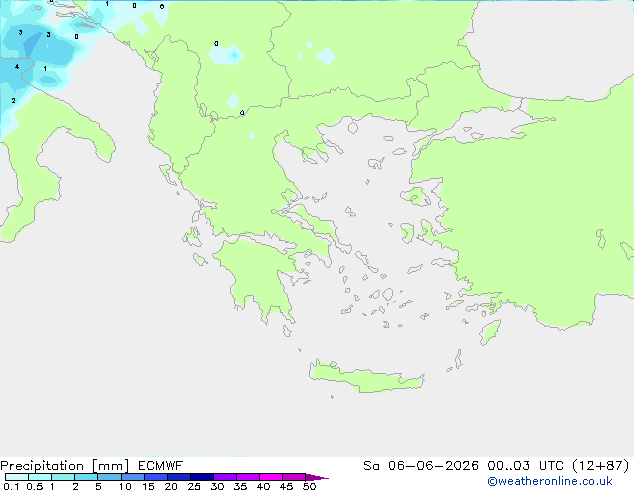The image size is (634, 490).
Task: Click the '0.5' legend label
Action: (x=35, y=486)
